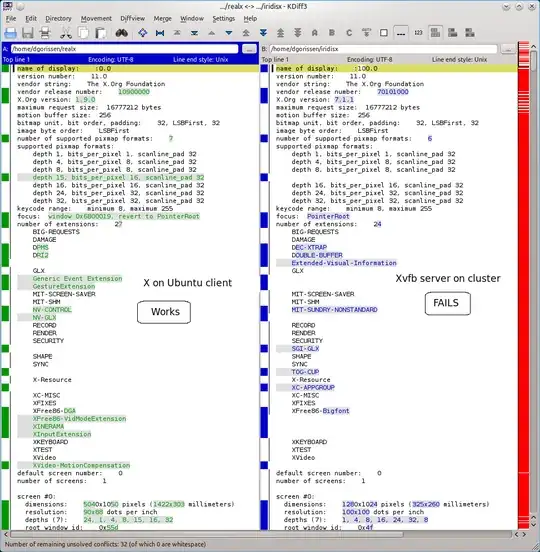The width and height of the screenshot is (540, 552).
Task: Click the 'GestureExtension' line in pane A
Action: [x=64, y=286]
